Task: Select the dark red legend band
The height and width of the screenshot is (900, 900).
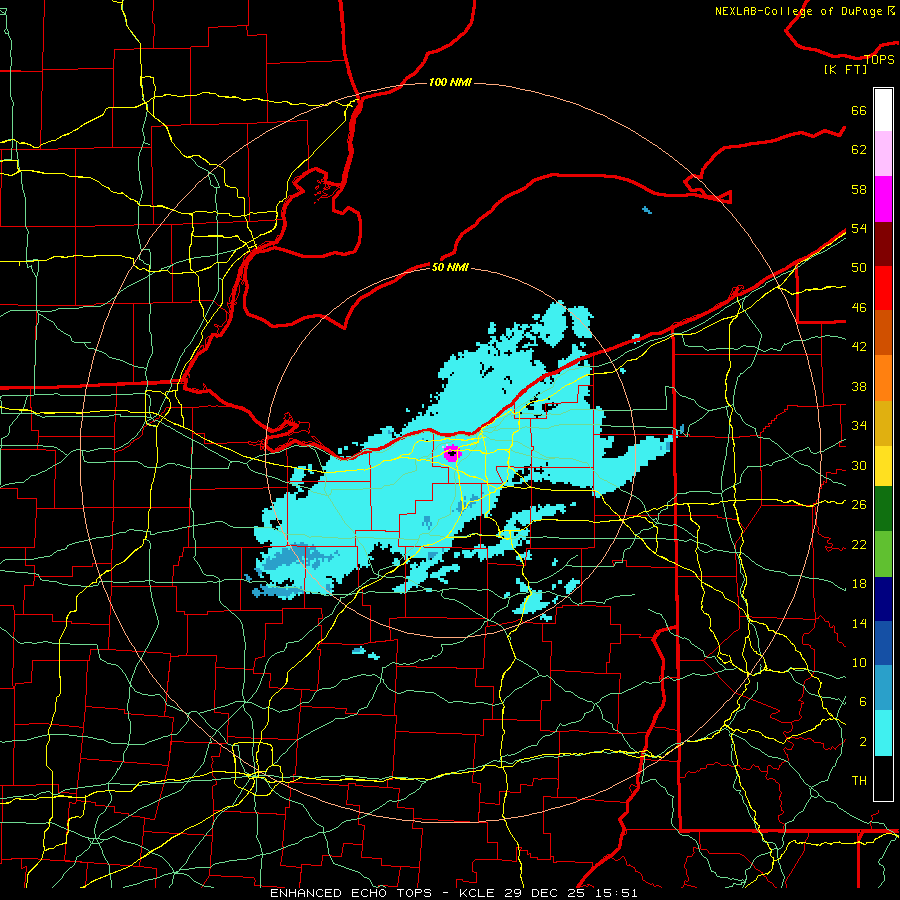Action: tap(883, 243)
